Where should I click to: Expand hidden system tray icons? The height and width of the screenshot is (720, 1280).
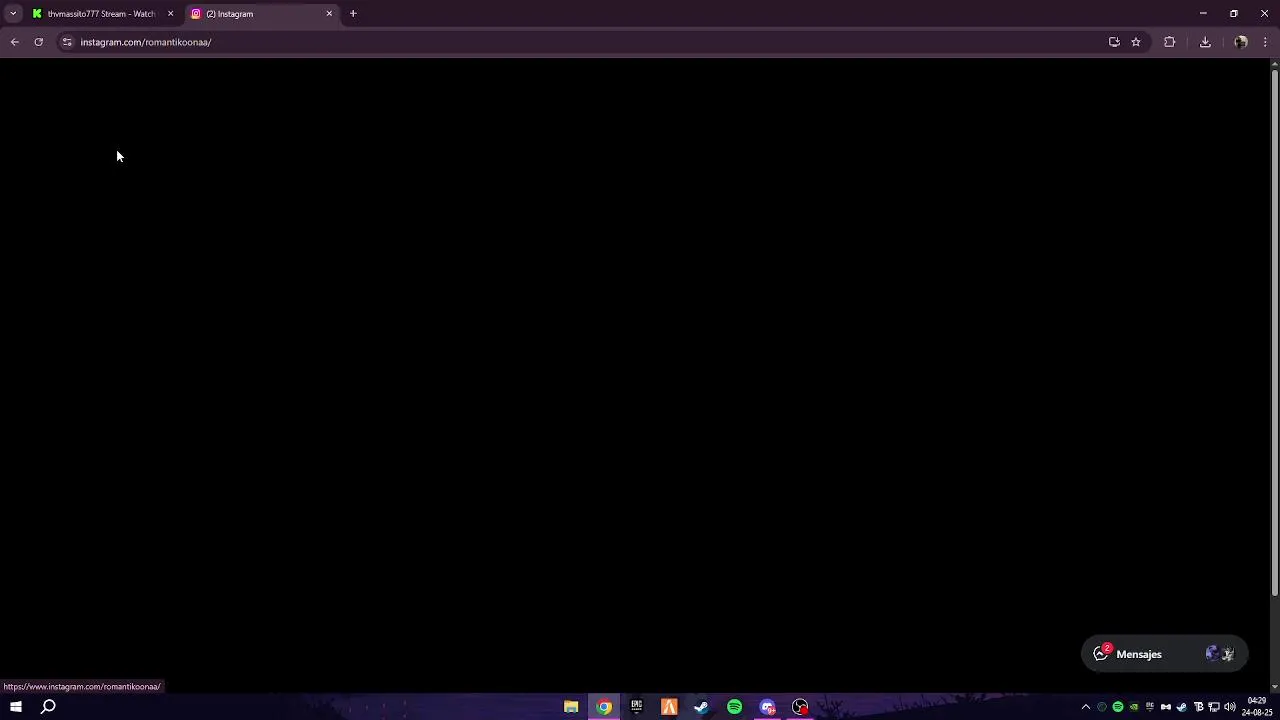coord(1086,707)
